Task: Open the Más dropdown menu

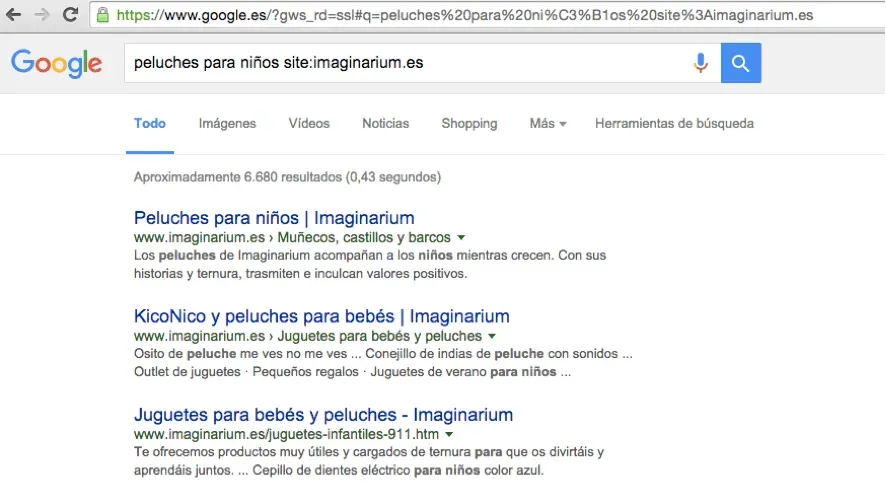Action: (x=548, y=123)
